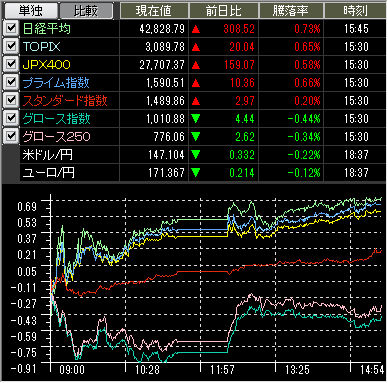
Task: Select the プライム指数 label
Action: click(56, 83)
